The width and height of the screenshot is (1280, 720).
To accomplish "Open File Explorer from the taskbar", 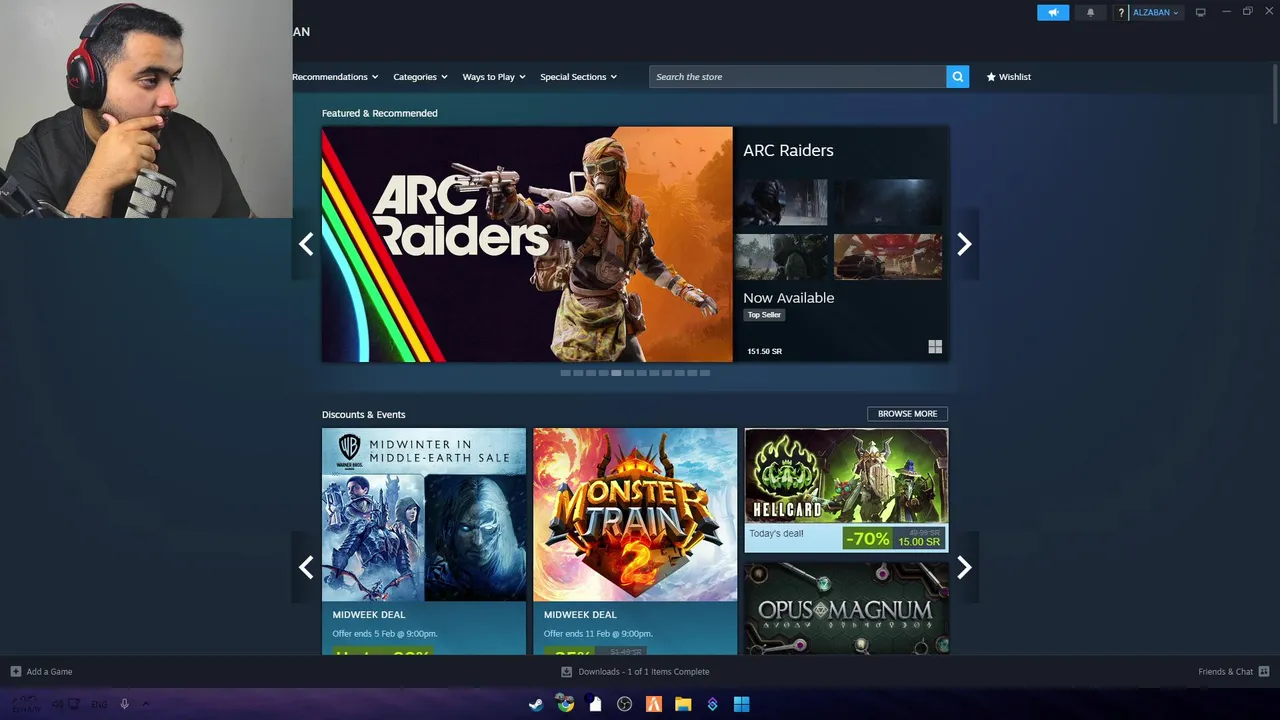I will click(x=683, y=704).
